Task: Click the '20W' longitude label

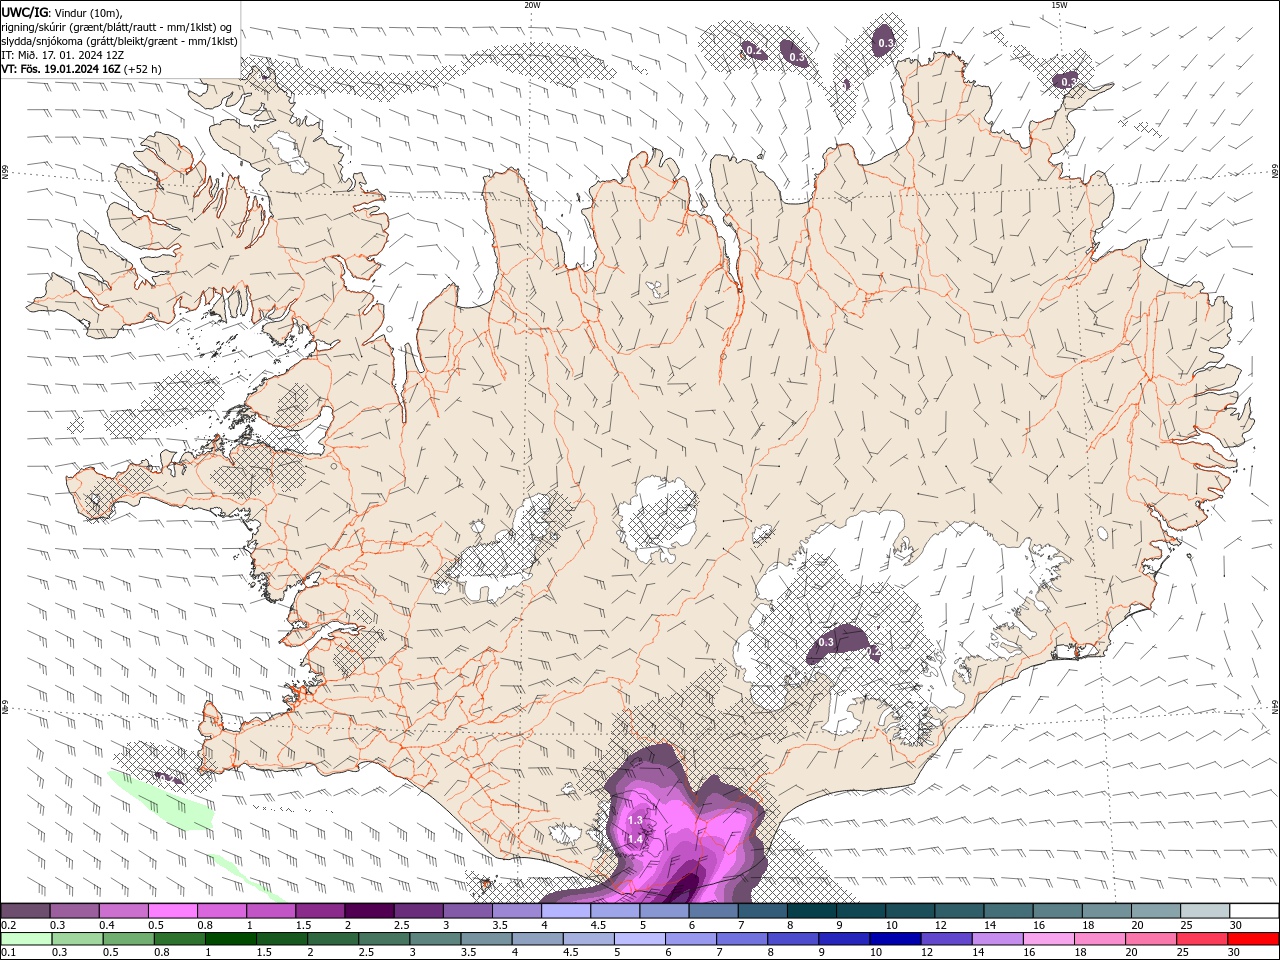Action: pos(532,5)
